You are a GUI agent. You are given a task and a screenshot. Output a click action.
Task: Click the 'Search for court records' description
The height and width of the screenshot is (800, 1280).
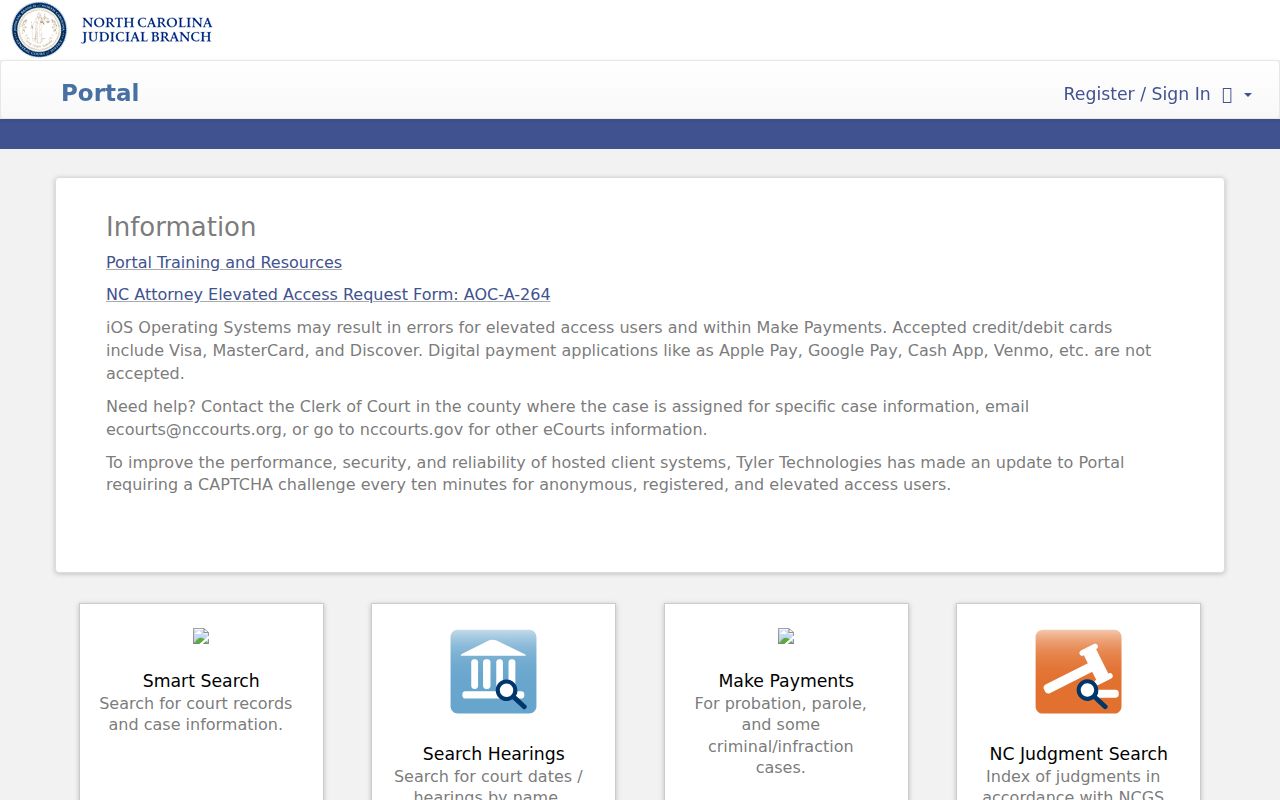point(196,714)
